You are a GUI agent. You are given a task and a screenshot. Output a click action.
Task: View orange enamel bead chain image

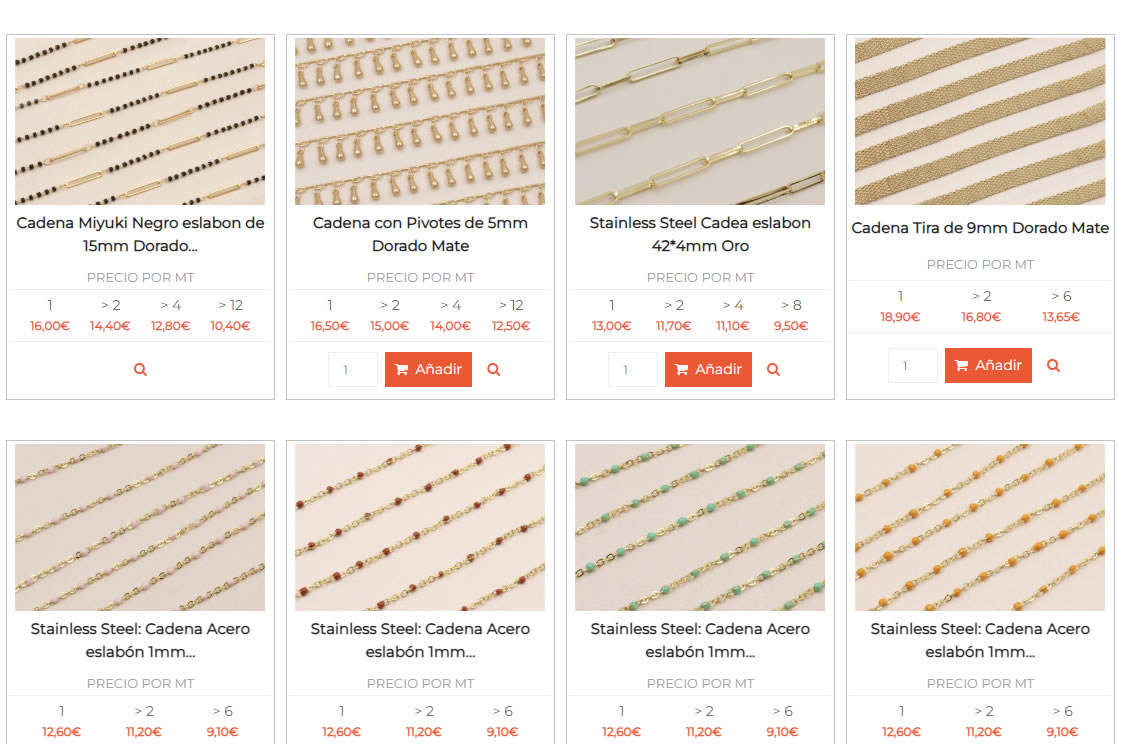coord(980,528)
